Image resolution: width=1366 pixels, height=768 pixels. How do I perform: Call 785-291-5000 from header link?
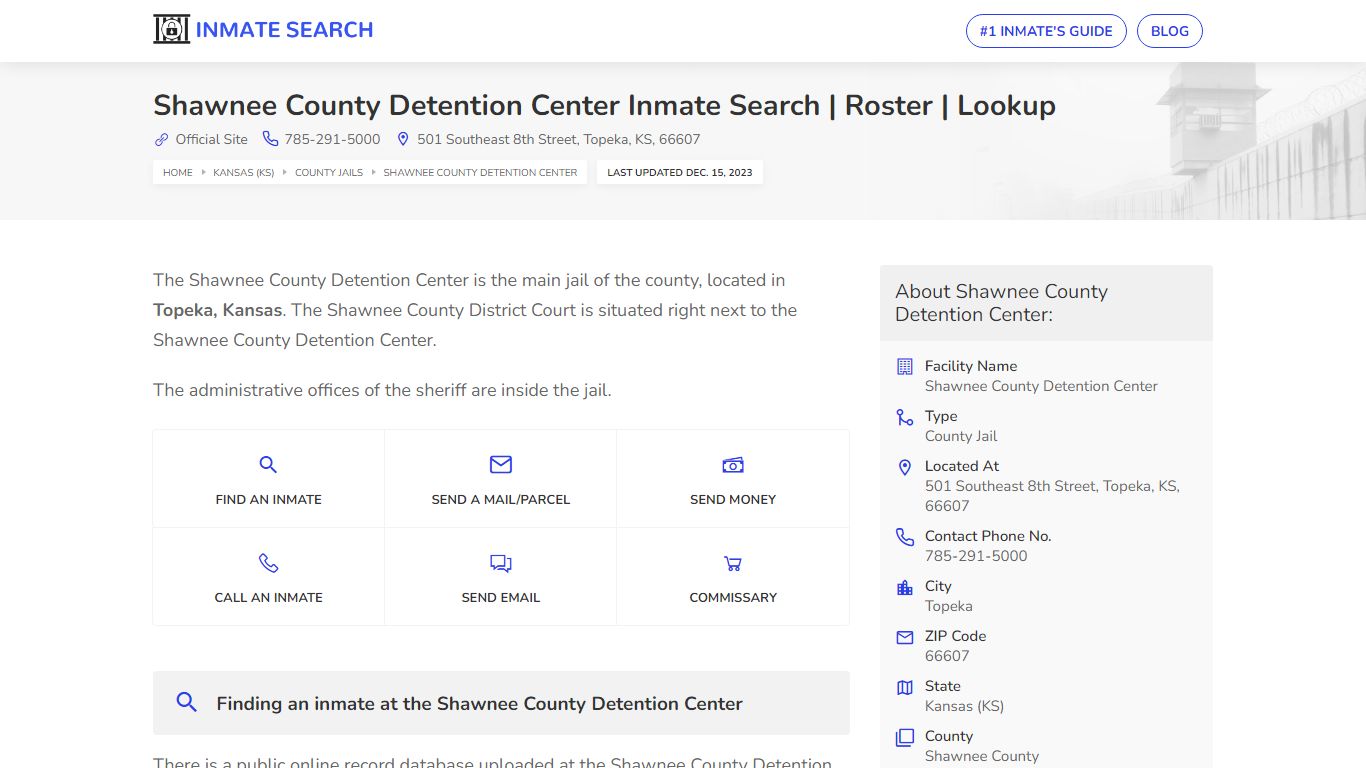tap(332, 140)
